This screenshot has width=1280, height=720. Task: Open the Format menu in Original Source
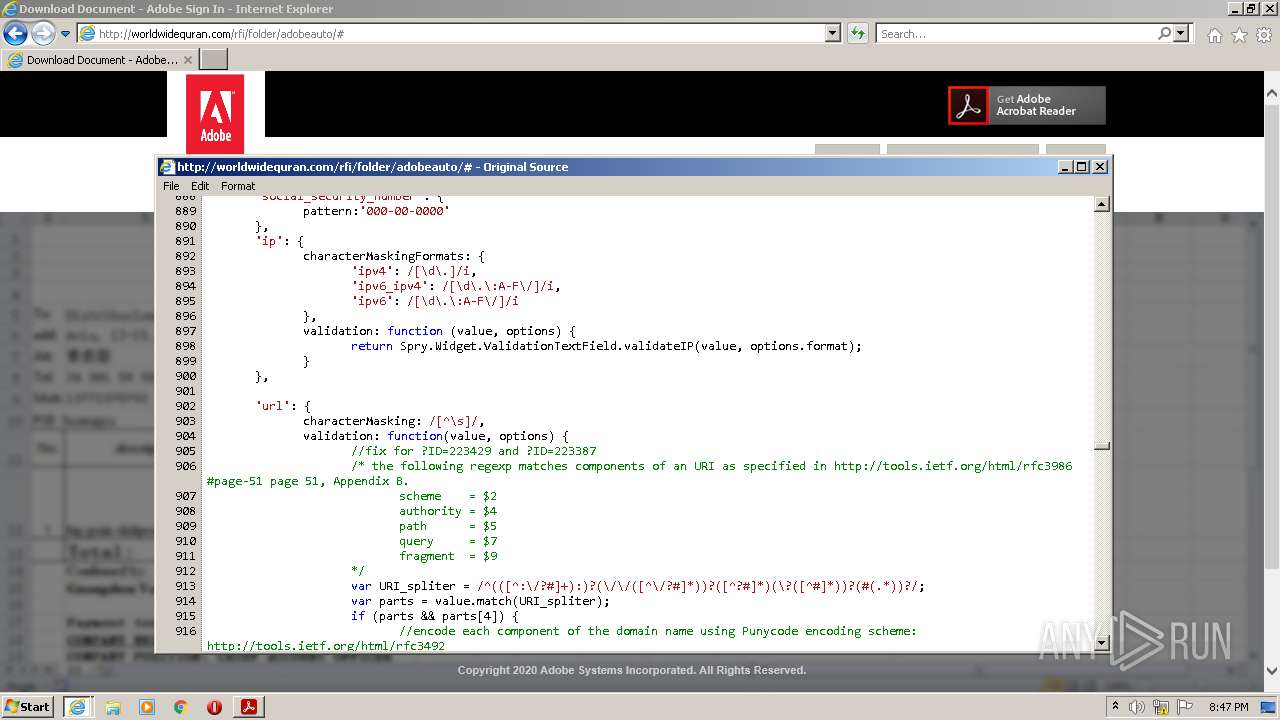[238, 186]
